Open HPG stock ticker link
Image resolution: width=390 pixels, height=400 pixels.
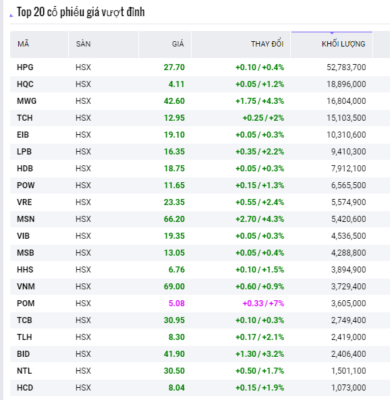tap(25, 67)
